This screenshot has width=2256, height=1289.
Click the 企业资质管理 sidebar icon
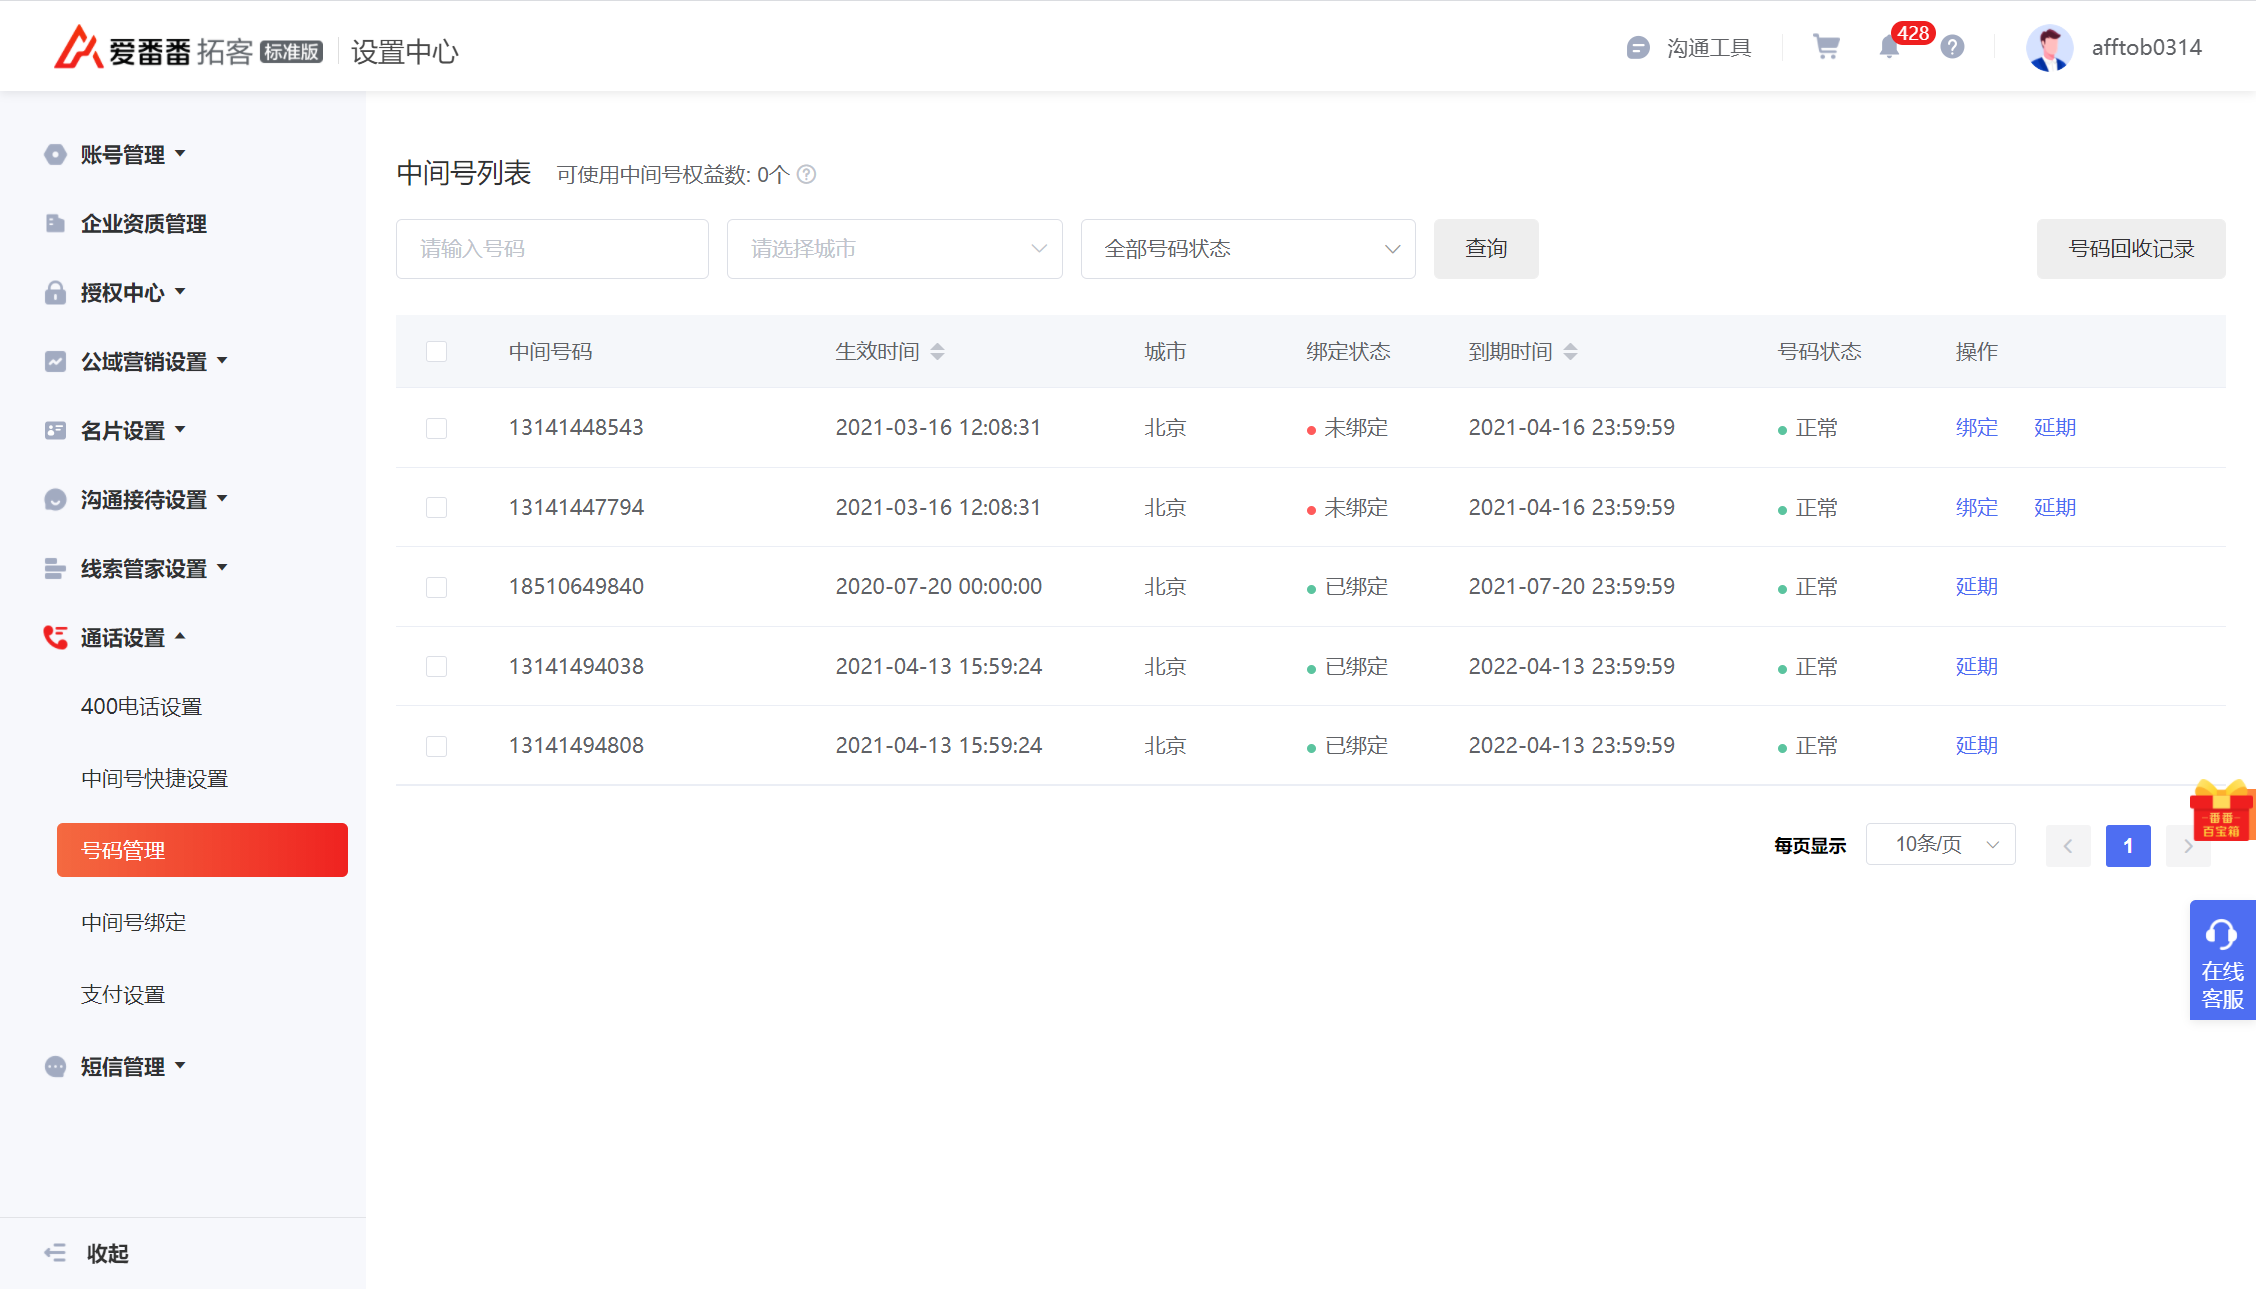pyautogui.click(x=55, y=223)
